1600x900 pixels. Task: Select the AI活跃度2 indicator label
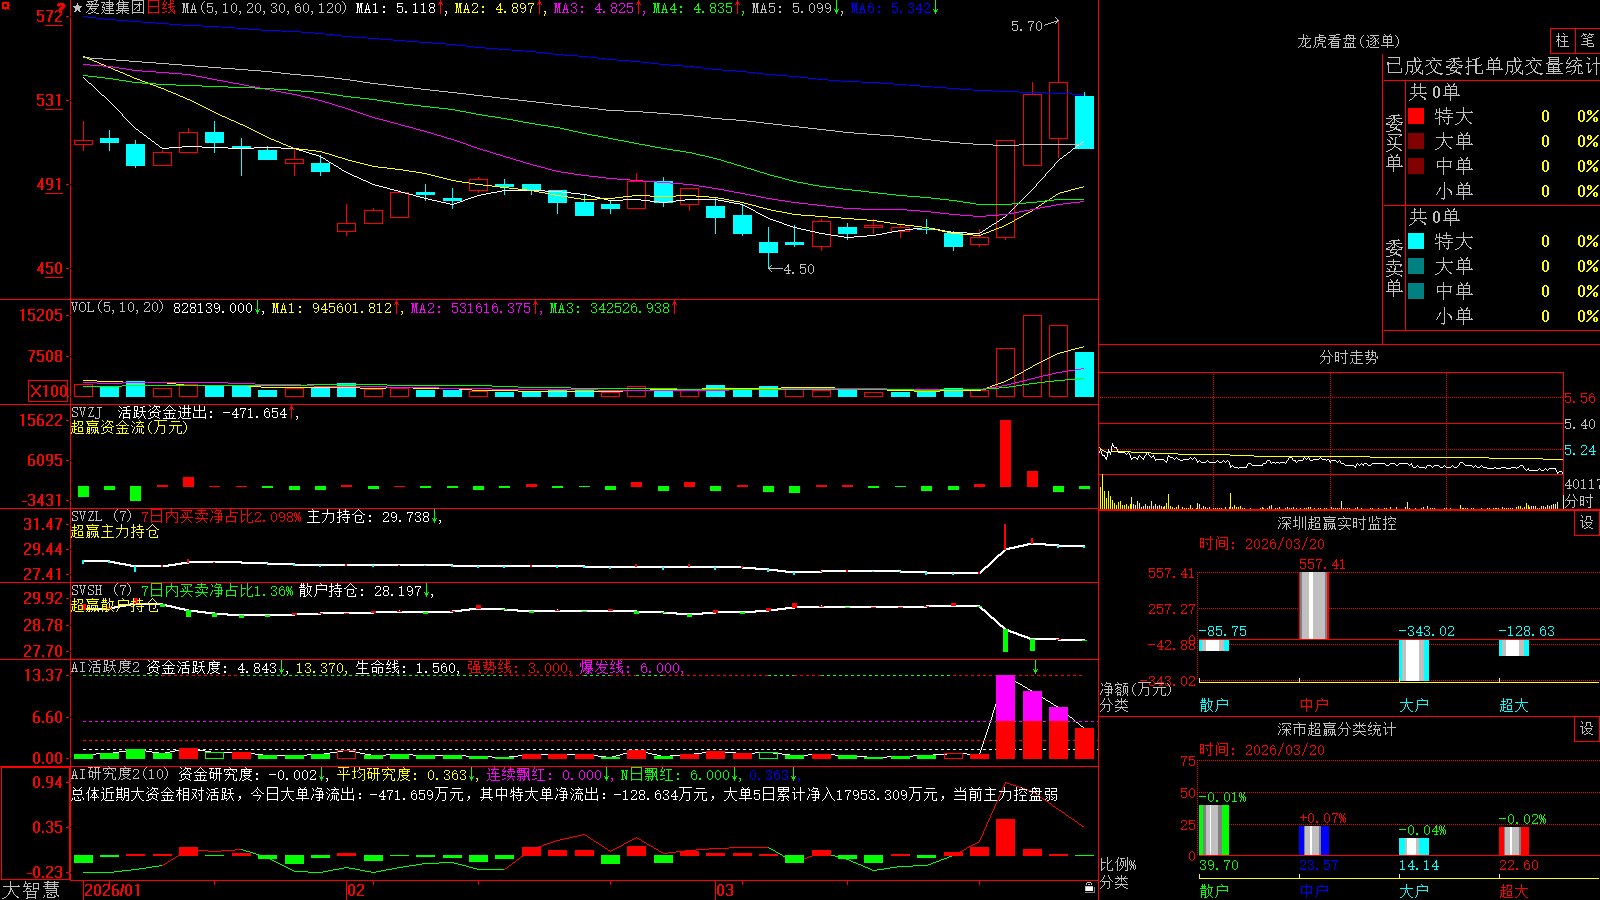(x=106, y=667)
